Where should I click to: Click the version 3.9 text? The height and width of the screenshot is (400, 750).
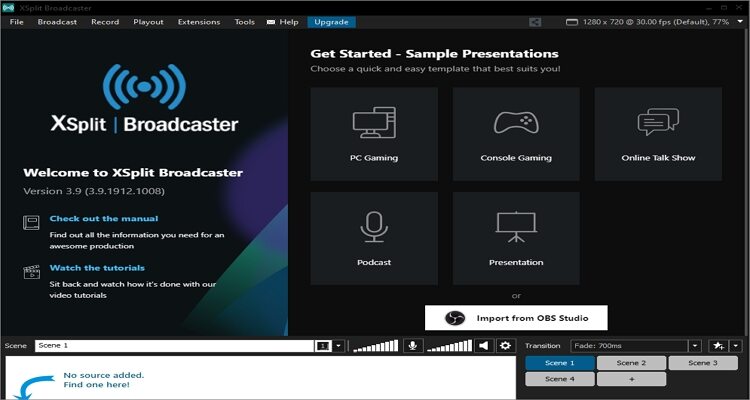94,191
